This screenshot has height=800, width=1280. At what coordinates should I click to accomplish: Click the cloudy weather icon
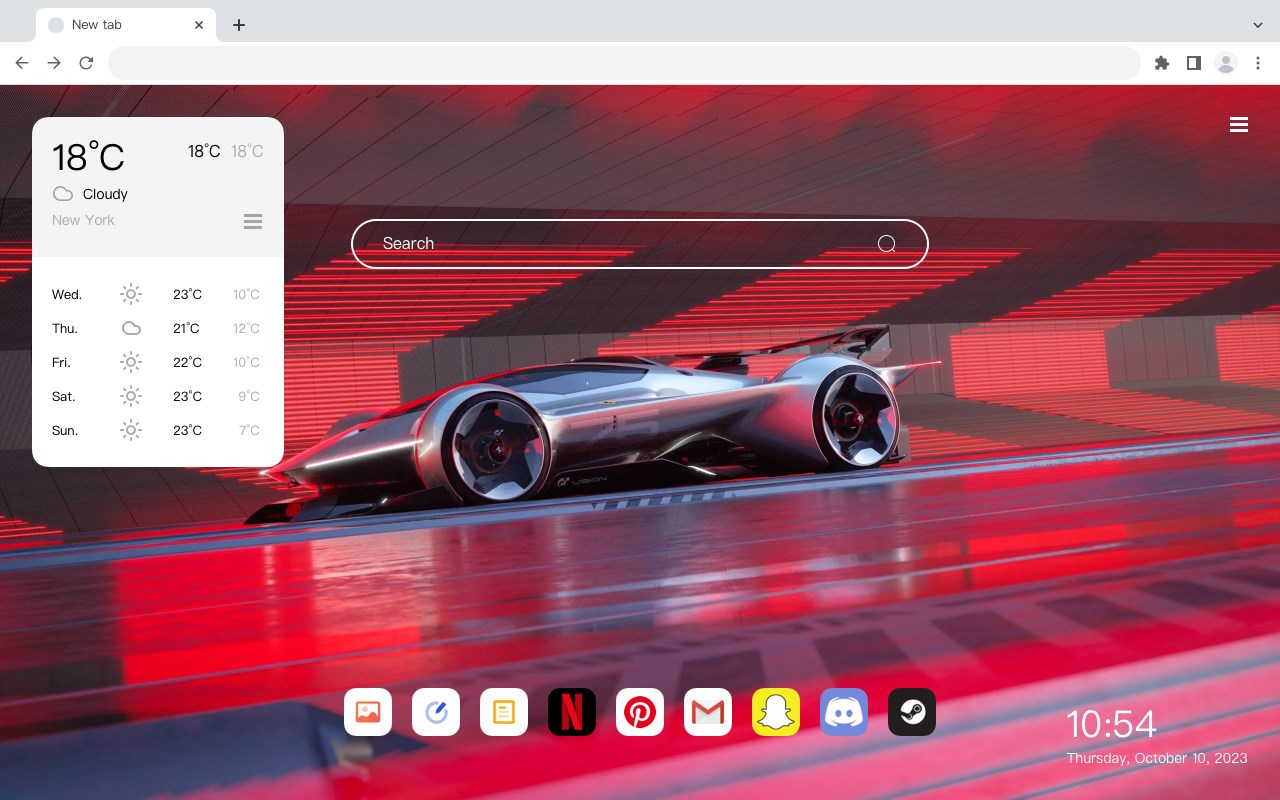coord(63,194)
